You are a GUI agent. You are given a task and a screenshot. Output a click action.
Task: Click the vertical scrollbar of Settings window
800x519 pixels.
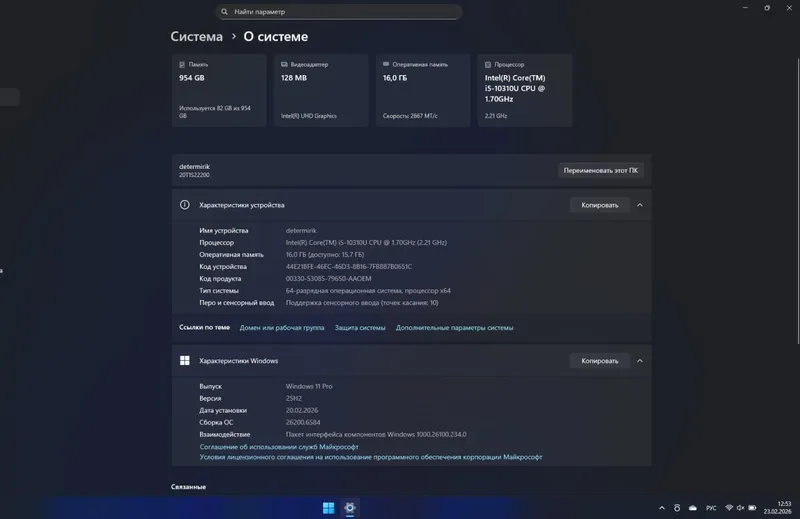click(x=798, y=201)
